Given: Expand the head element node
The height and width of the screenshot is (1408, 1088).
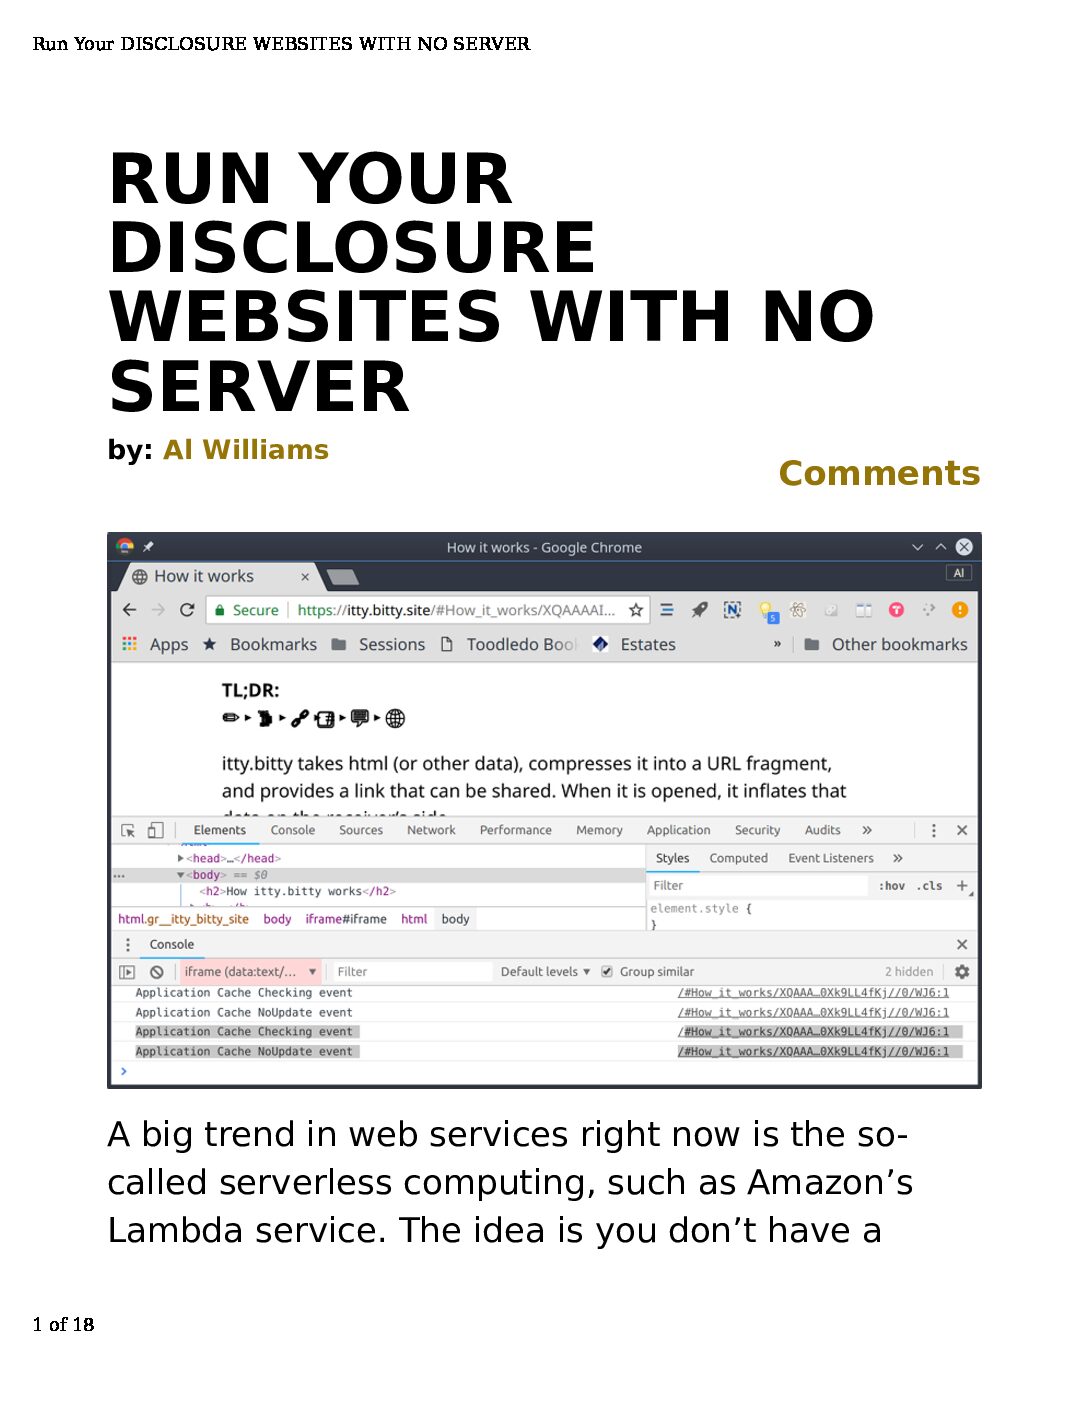Looking at the screenshot, I should tap(181, 858).
